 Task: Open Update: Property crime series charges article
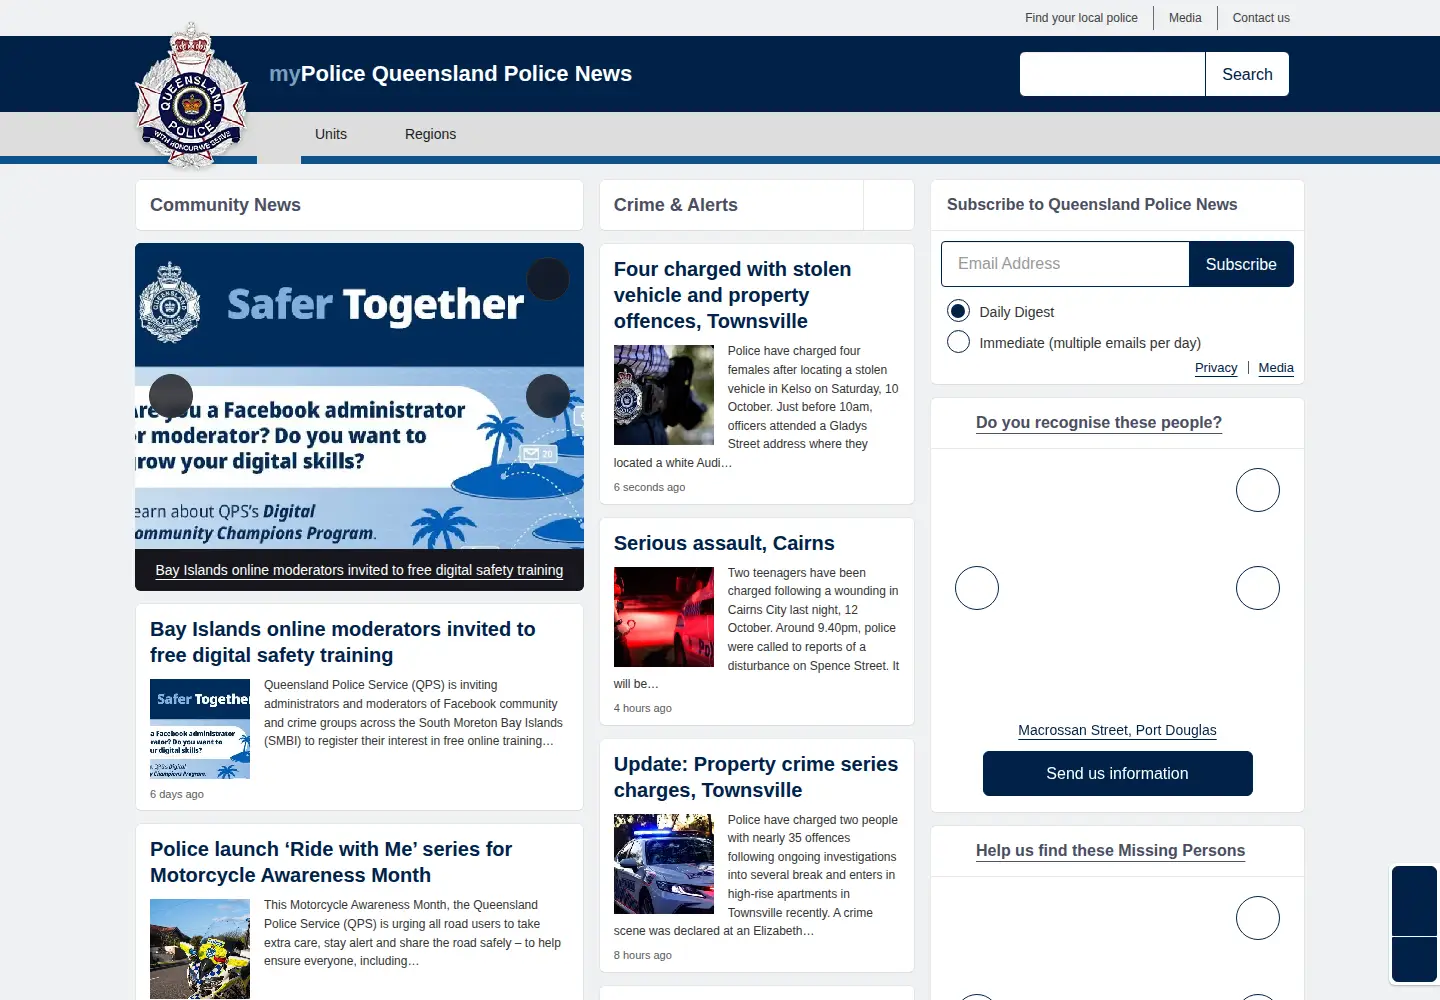pyautogui.click(x=756, y=777)
